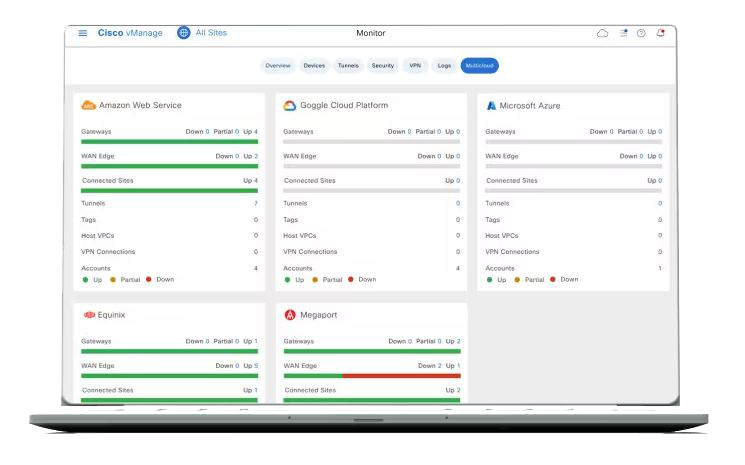Switch to the Security tab
745x465 pixels.
click(x=382, y=66)
